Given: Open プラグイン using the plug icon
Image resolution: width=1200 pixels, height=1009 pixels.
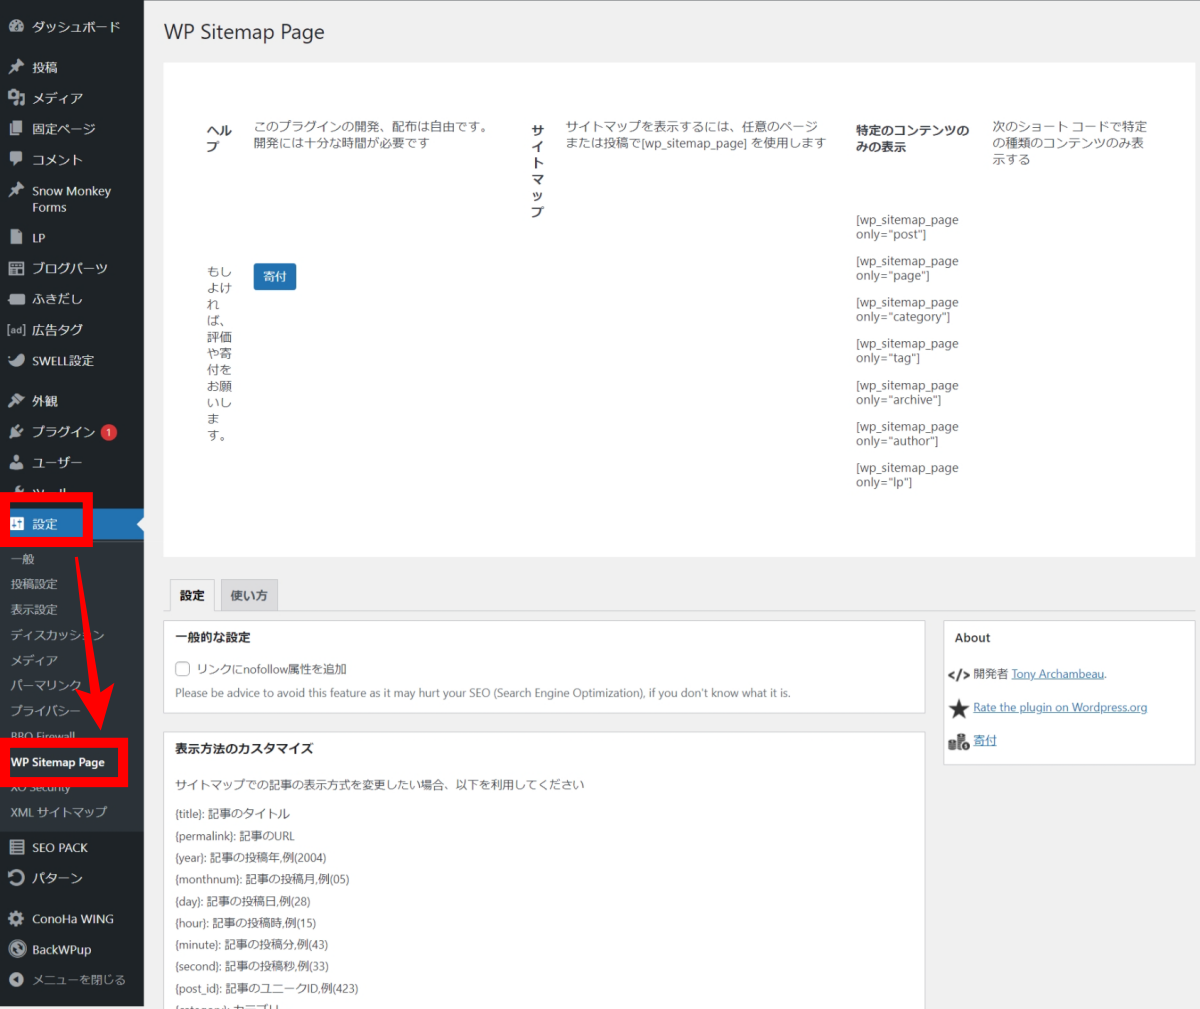Looking at the screenshot, I should 17,431.
